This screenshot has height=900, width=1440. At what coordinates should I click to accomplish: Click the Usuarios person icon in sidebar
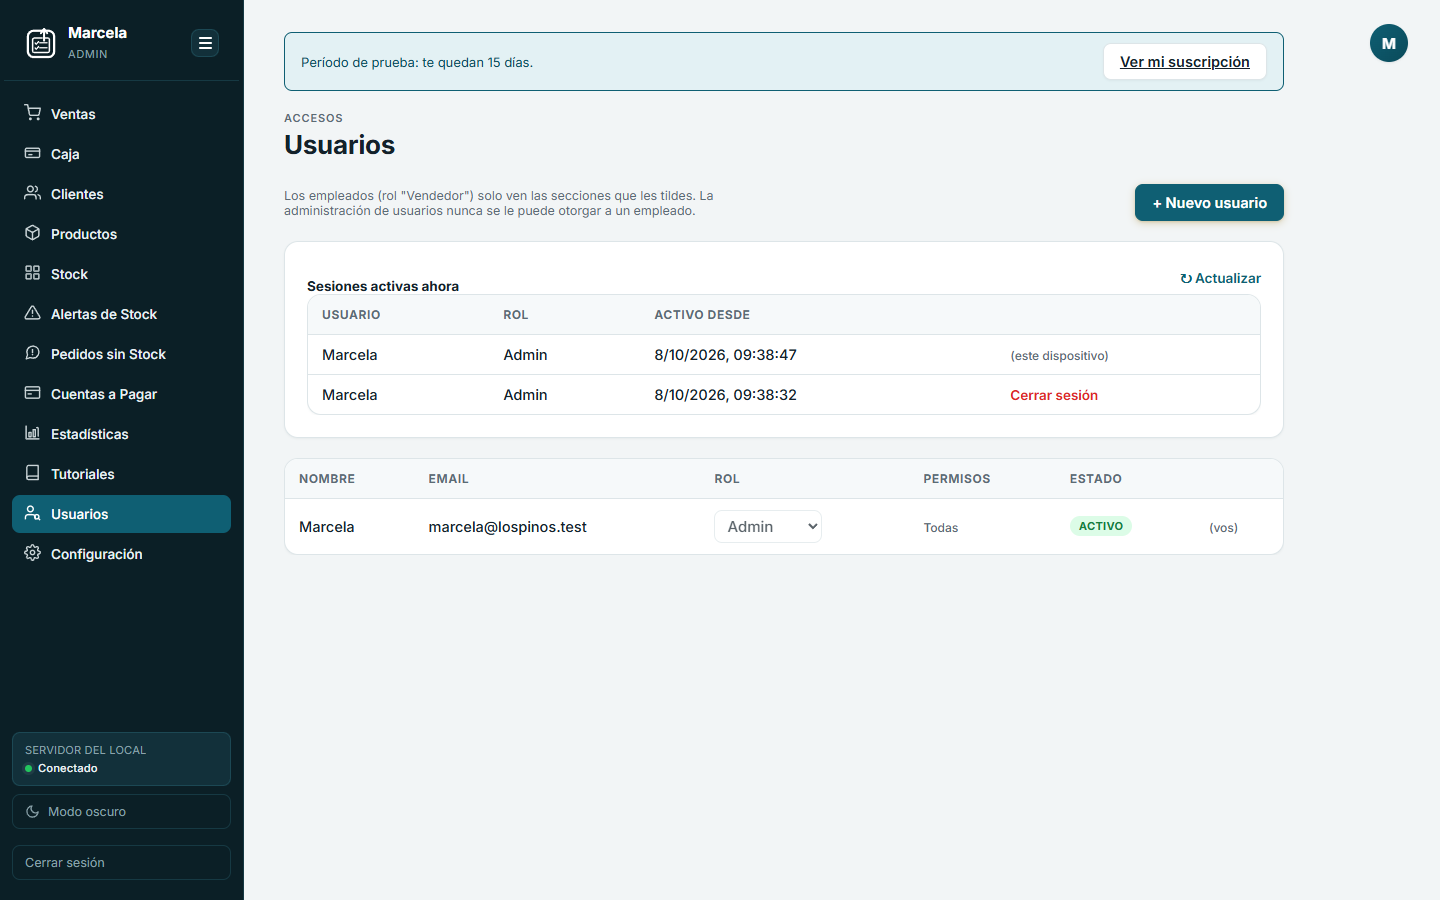click(33, 513)
